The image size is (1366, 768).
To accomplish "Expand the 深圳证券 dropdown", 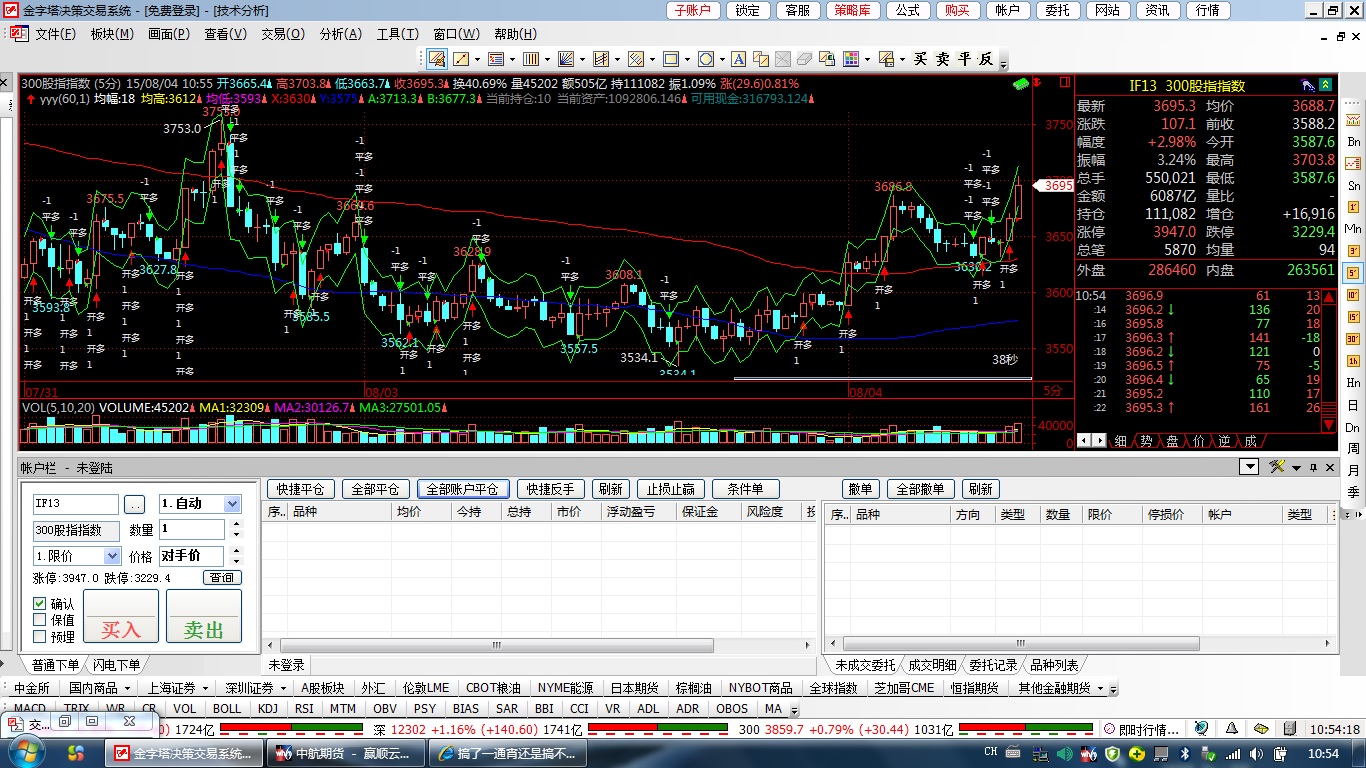I will pos(283,689).
